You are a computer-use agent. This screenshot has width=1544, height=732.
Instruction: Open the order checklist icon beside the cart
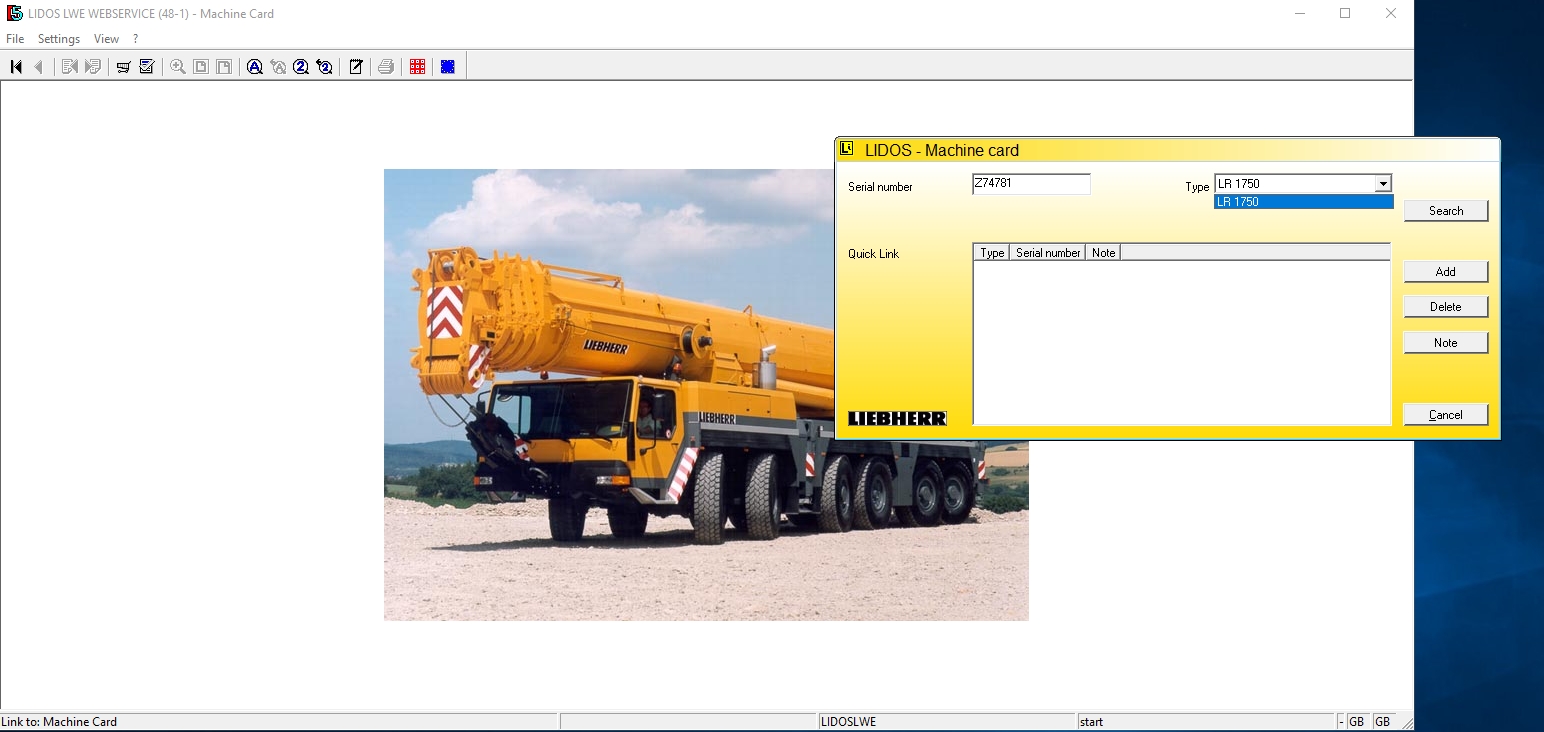(x=146, y=66)
